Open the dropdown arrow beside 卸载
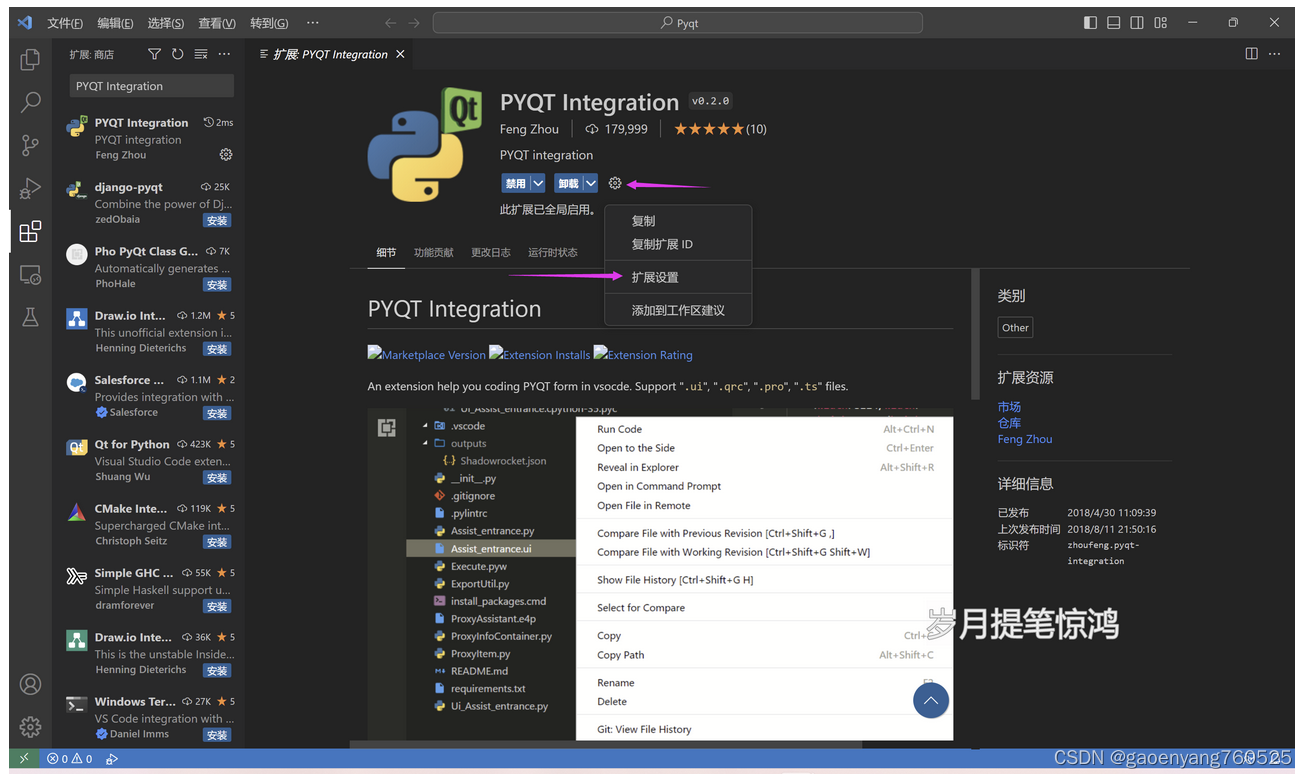Viewport: 1308px width, 778px height. click(591, 183)
